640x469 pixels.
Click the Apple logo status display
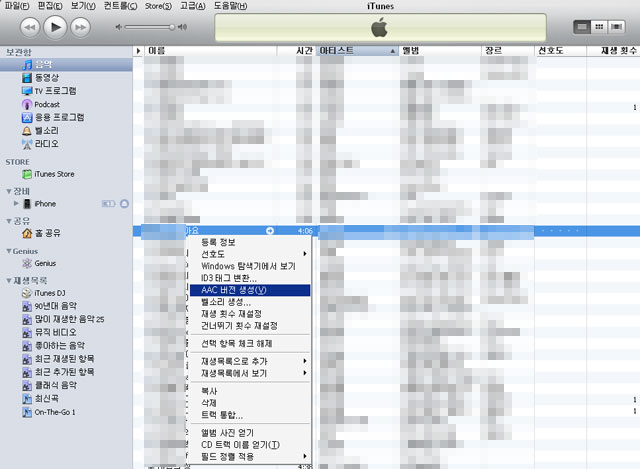pyautogui.click(x=380, y=27)
